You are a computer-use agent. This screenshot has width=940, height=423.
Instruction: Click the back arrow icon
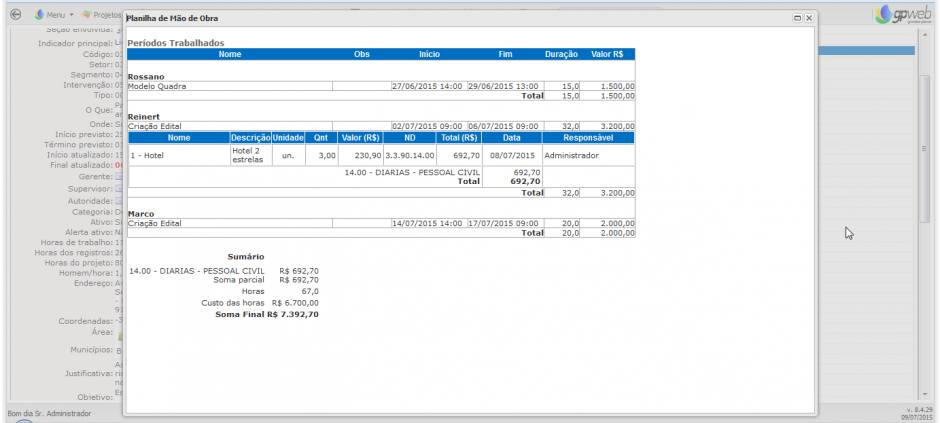[14, 15]
